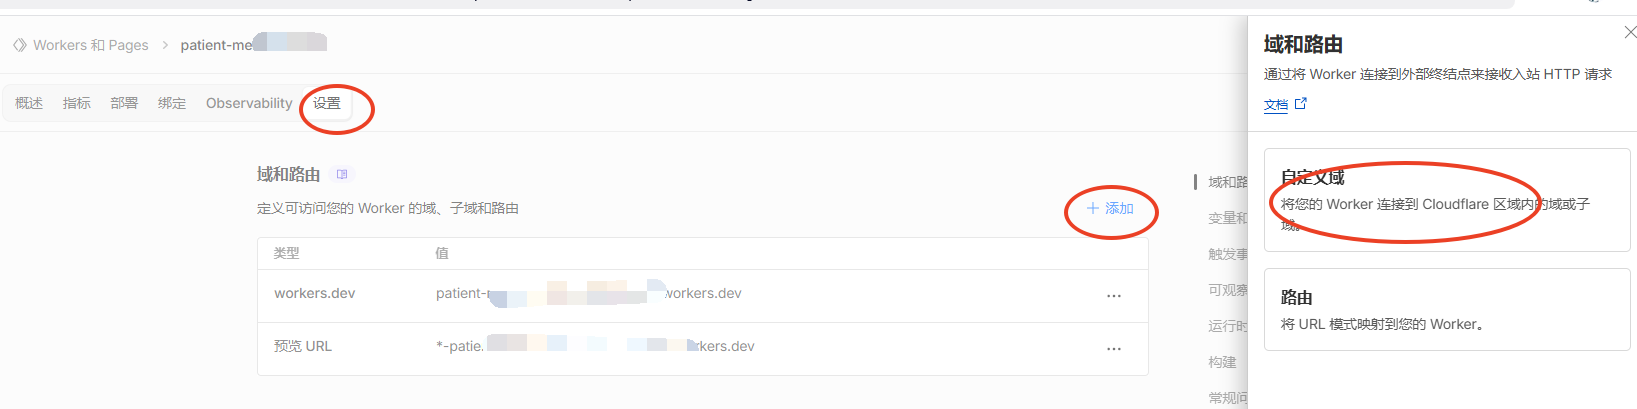The image size is (1637, 409).
Task: Close the 域和路由 side panel
Action: click(1629, 32)
